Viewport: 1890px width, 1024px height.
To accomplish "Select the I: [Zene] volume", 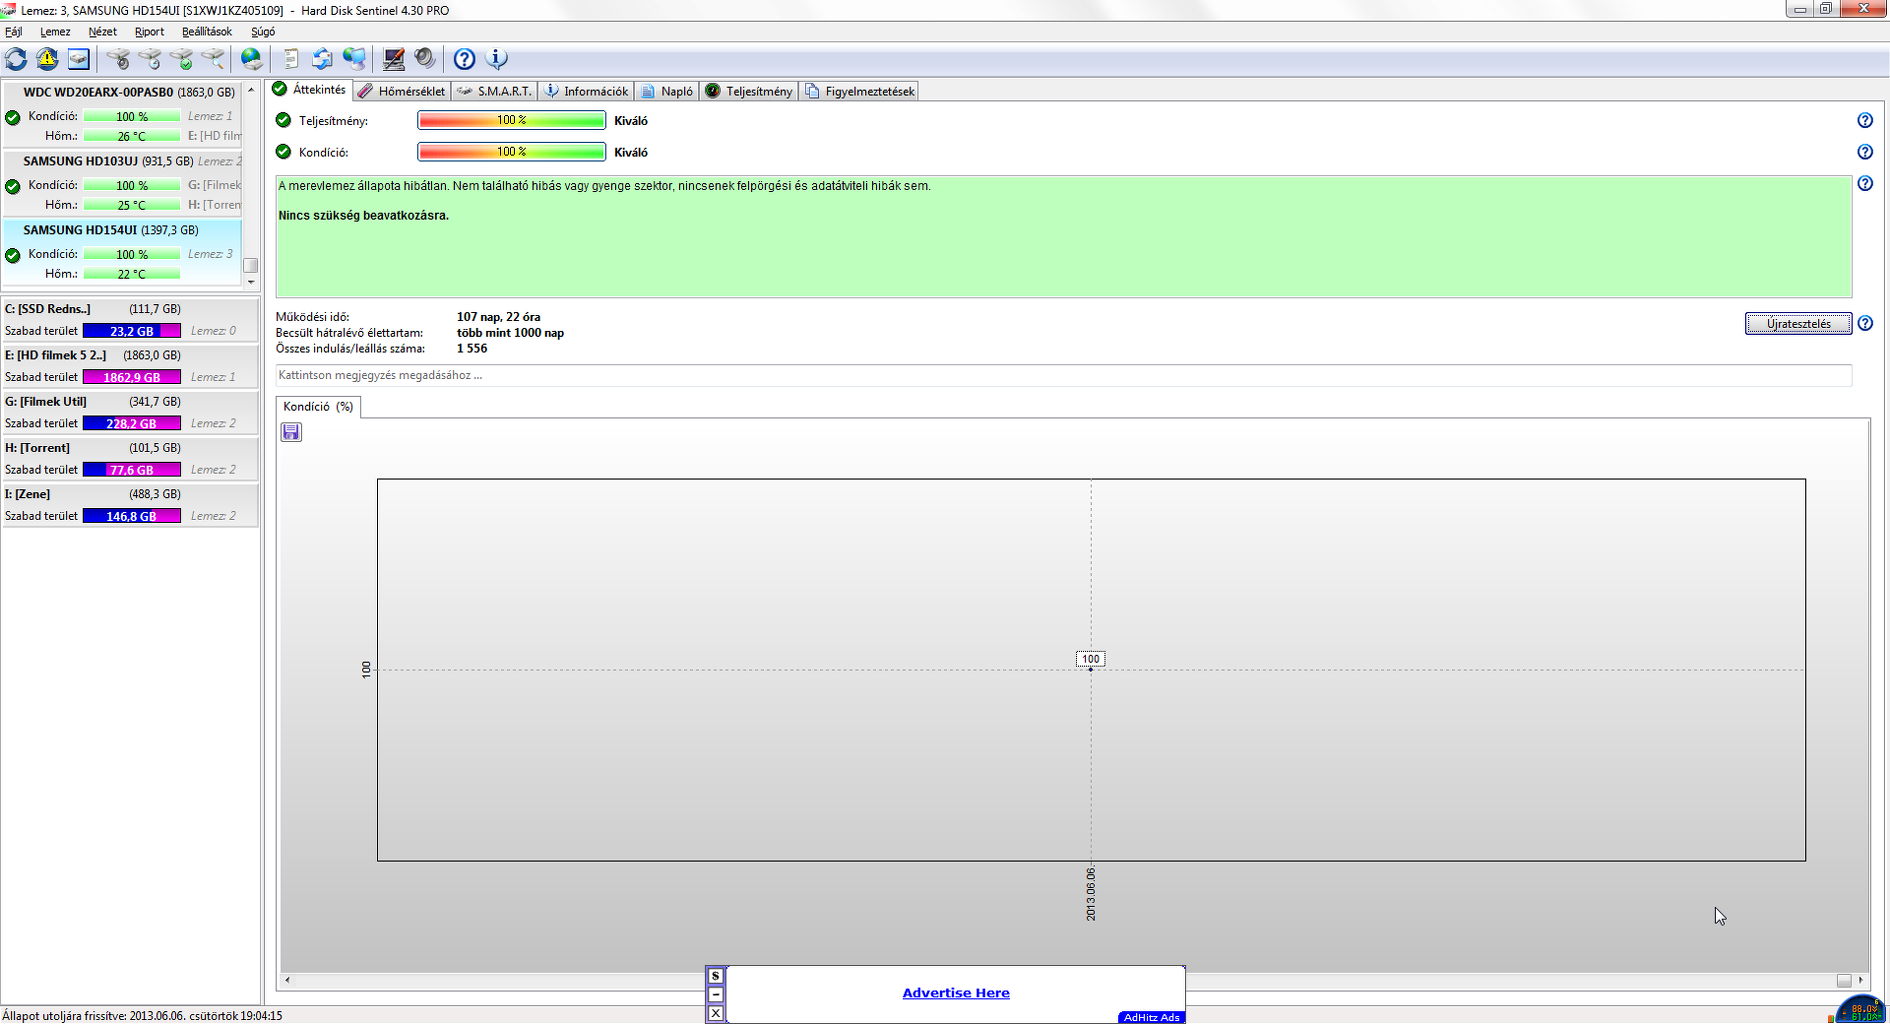I will [x=130, y=504].
